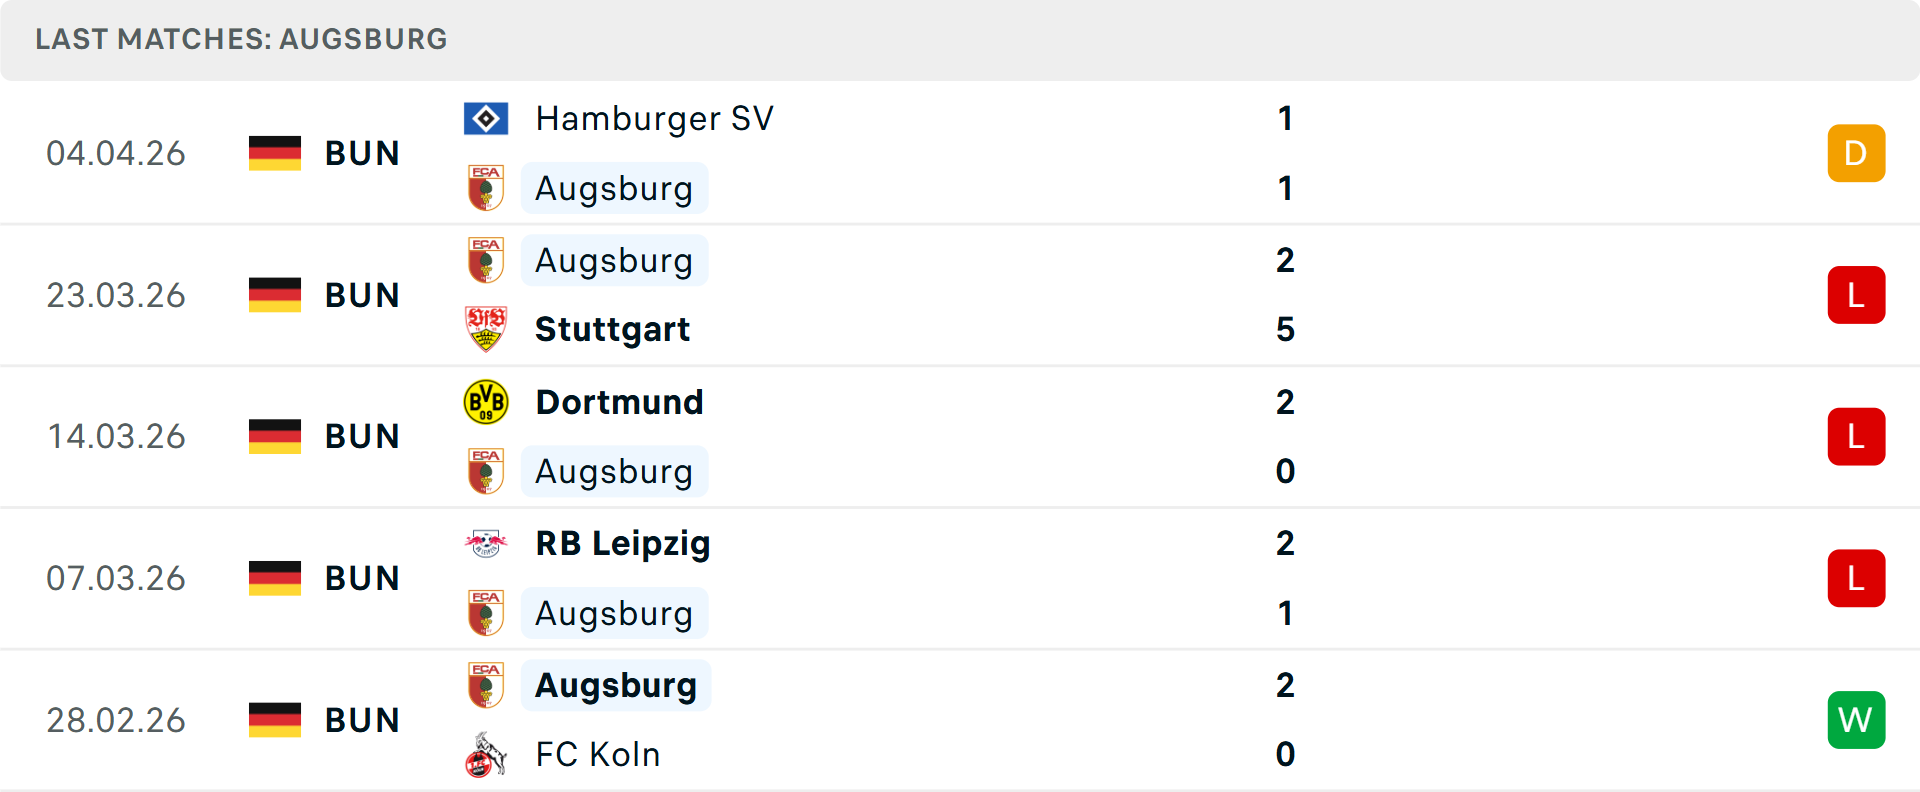Open the Augsburg team name link
This screenshot has height=792, width=1920.
coord(614,188)
